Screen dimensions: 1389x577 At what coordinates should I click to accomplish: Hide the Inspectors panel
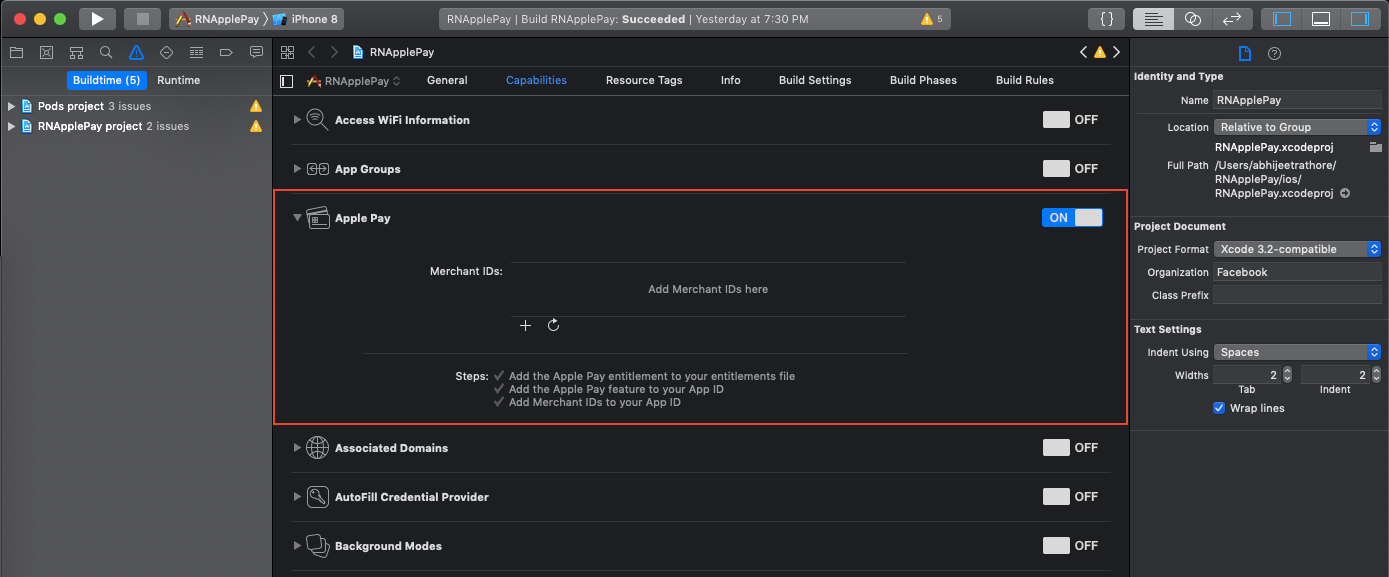pos(1360,19)
